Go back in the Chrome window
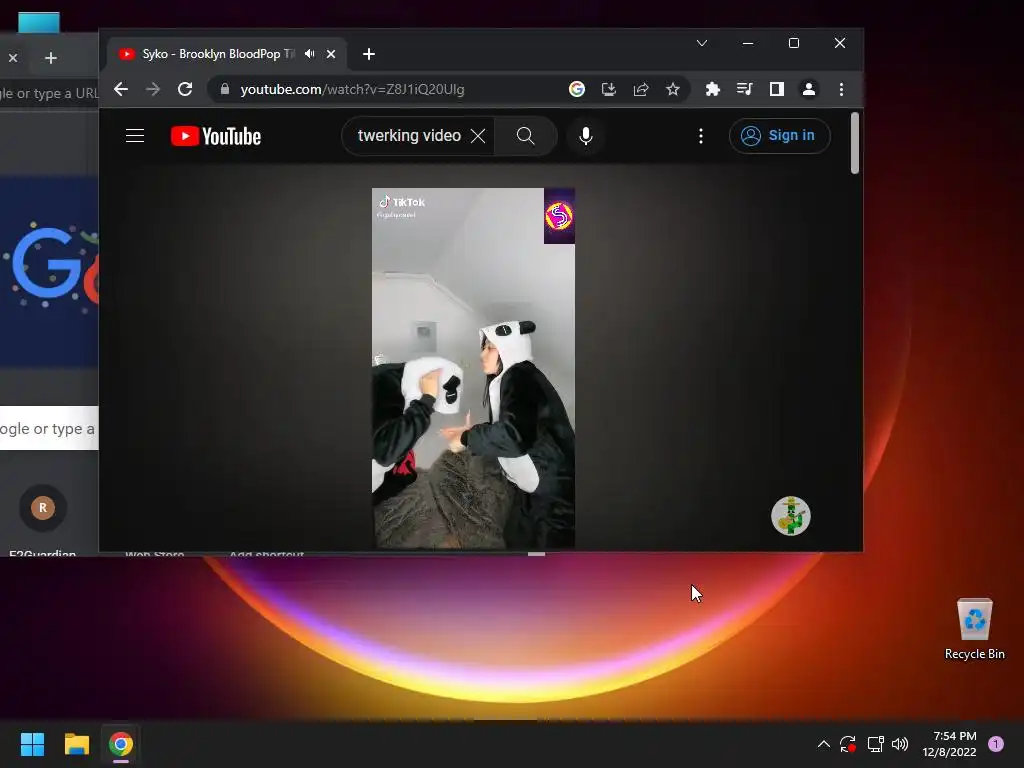 pyautogui.click(x=121, y=89)
